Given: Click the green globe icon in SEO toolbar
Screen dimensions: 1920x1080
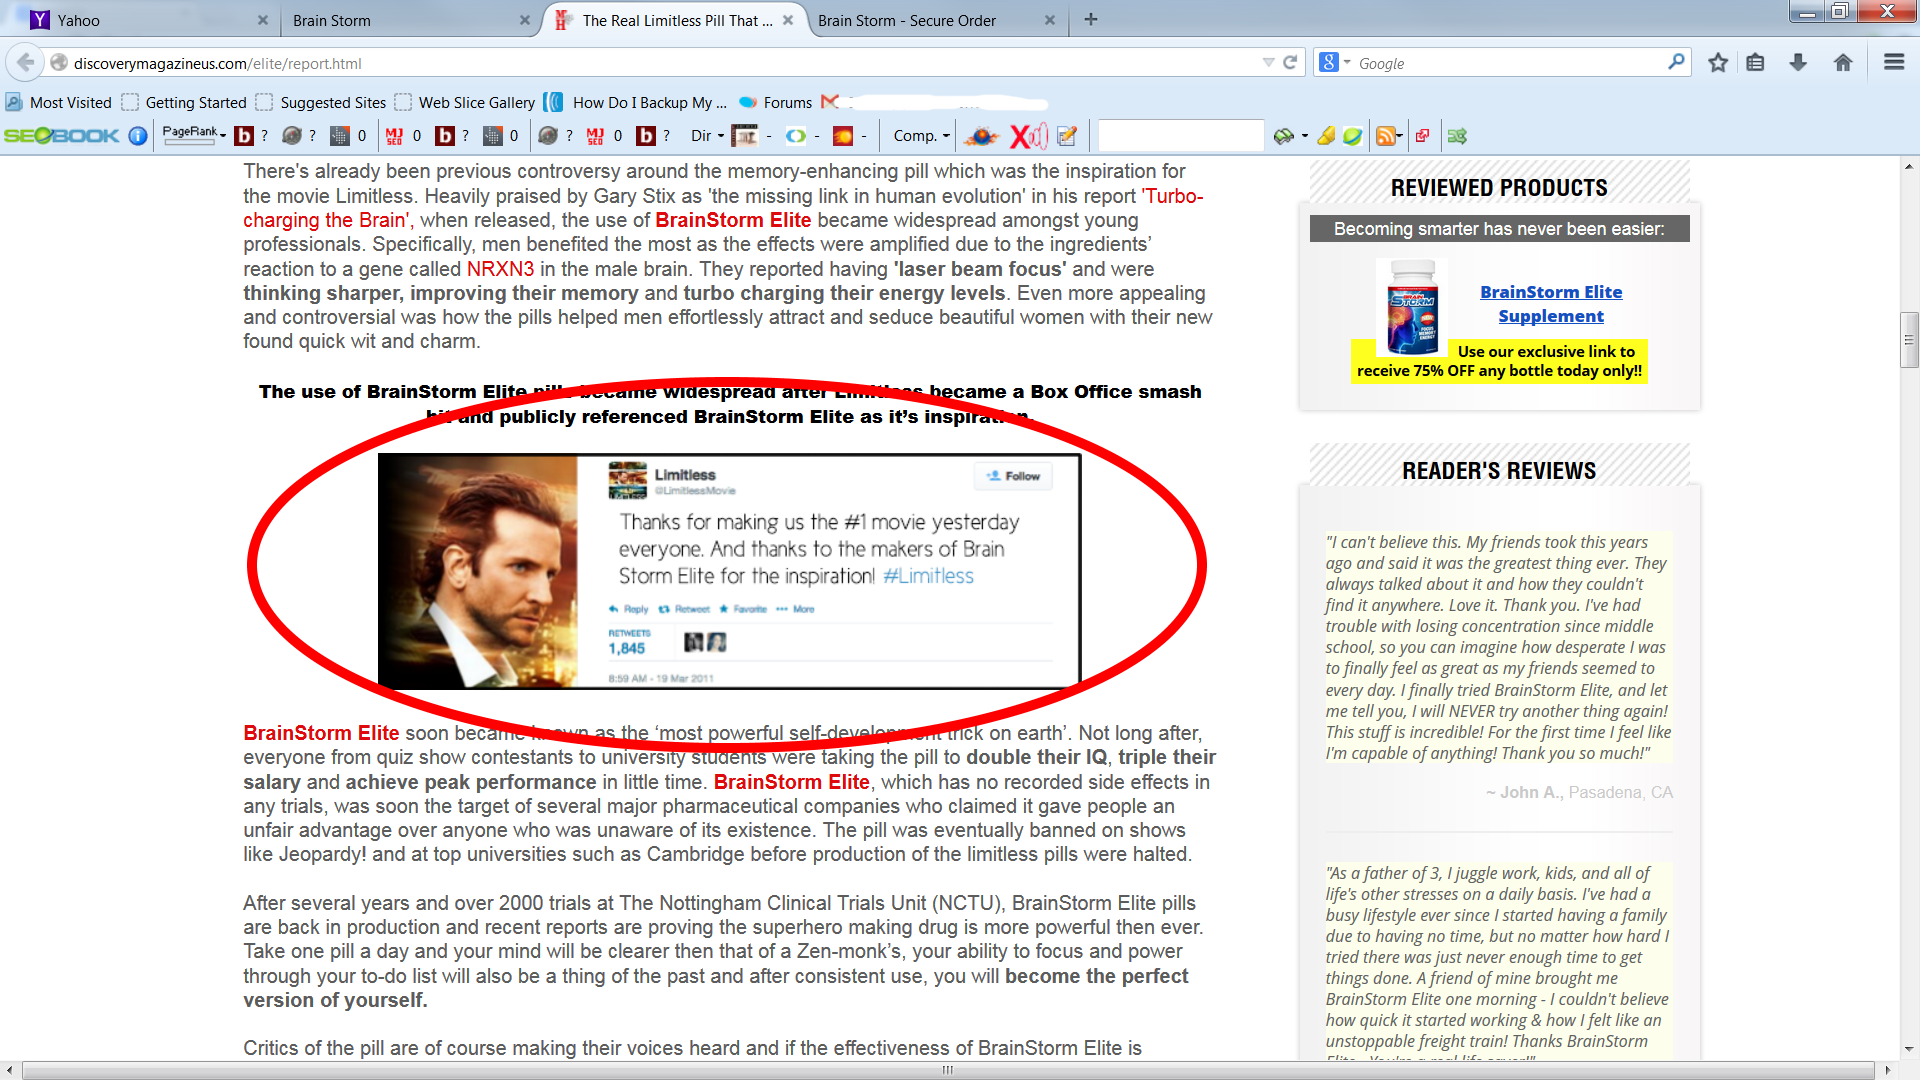Looking at the screenshot, I should click(1352, 136).
